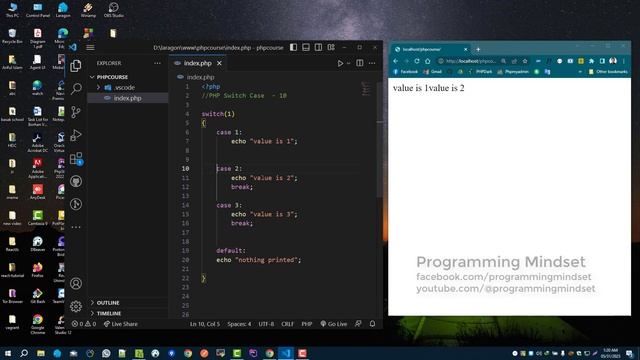Viewport: 640px width, 360px height.
Task: Open the Other bookmarks folder
Action: coord(608,72)
